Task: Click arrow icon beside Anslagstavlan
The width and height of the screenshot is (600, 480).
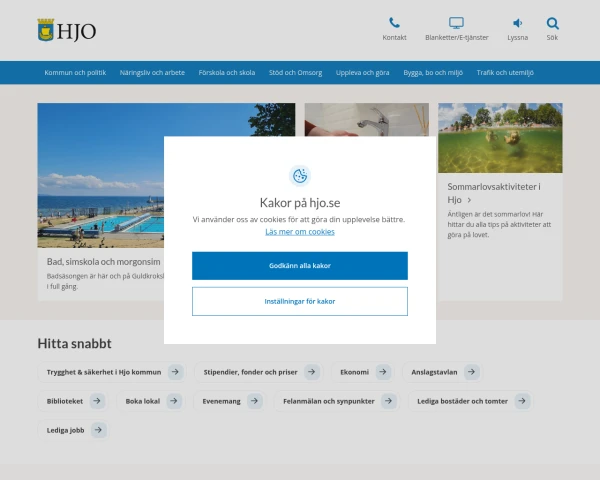Action: pyautogui.click(x=471, y=372)
